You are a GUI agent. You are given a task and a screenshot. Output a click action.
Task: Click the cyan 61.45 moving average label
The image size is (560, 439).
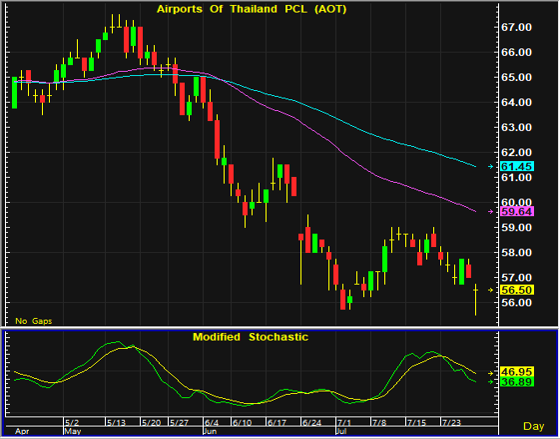517,166
